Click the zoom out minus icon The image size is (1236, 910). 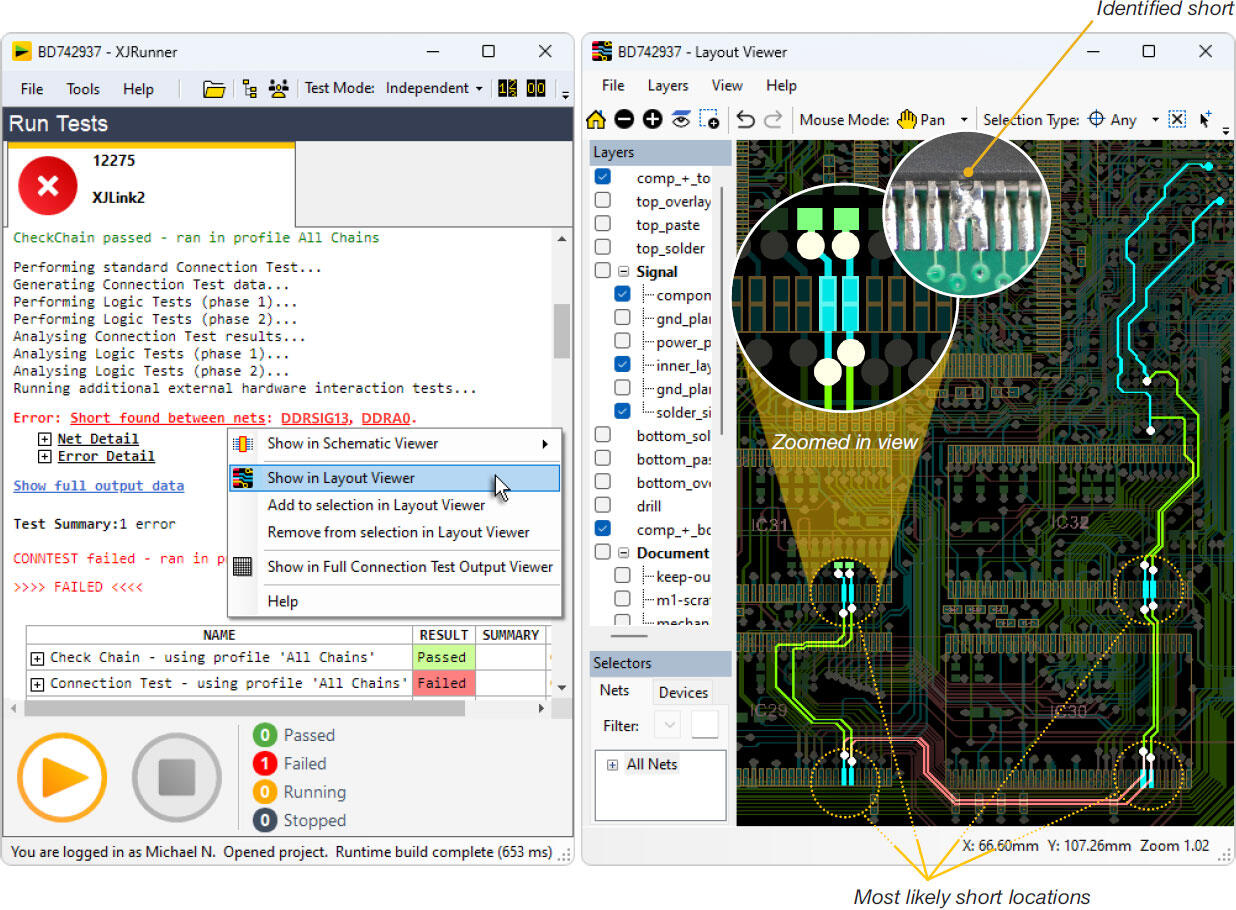click(624, 120)
